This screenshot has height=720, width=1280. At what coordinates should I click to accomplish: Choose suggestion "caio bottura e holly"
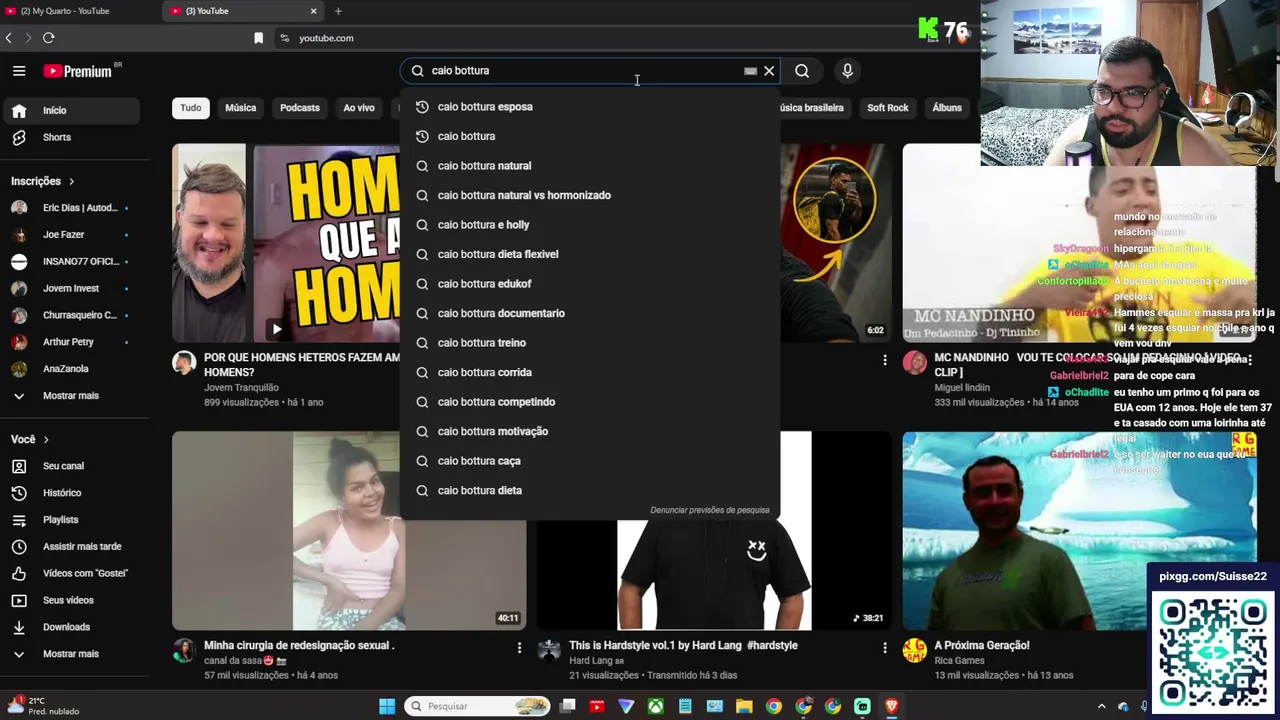(590, 225)
